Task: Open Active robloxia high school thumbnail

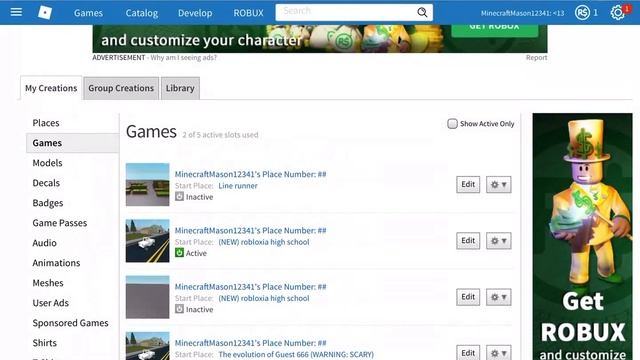Action: tap(147, 241)
